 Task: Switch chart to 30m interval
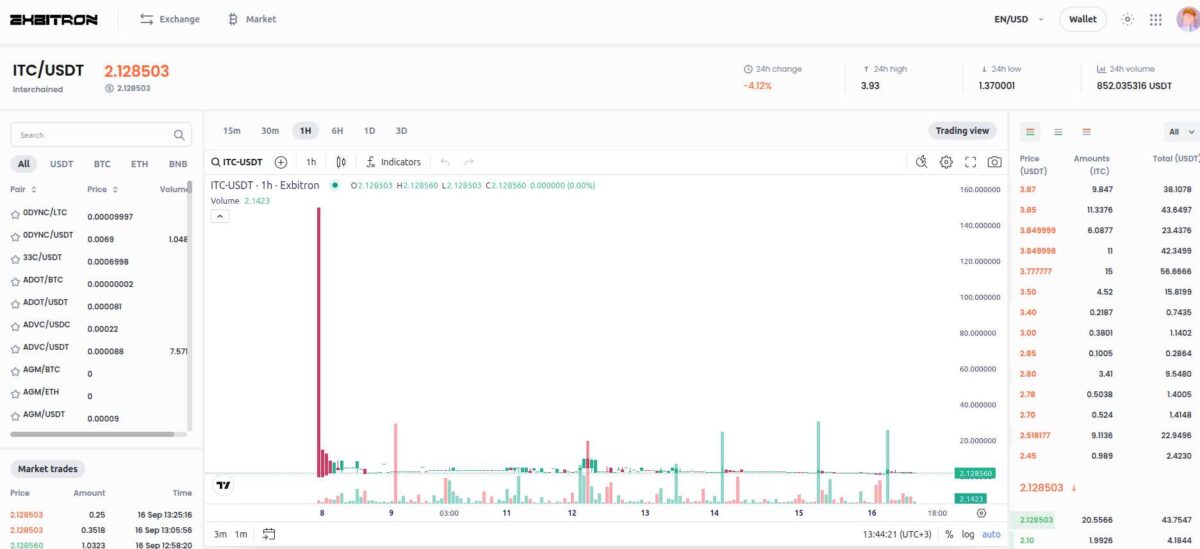click(270, 131)
